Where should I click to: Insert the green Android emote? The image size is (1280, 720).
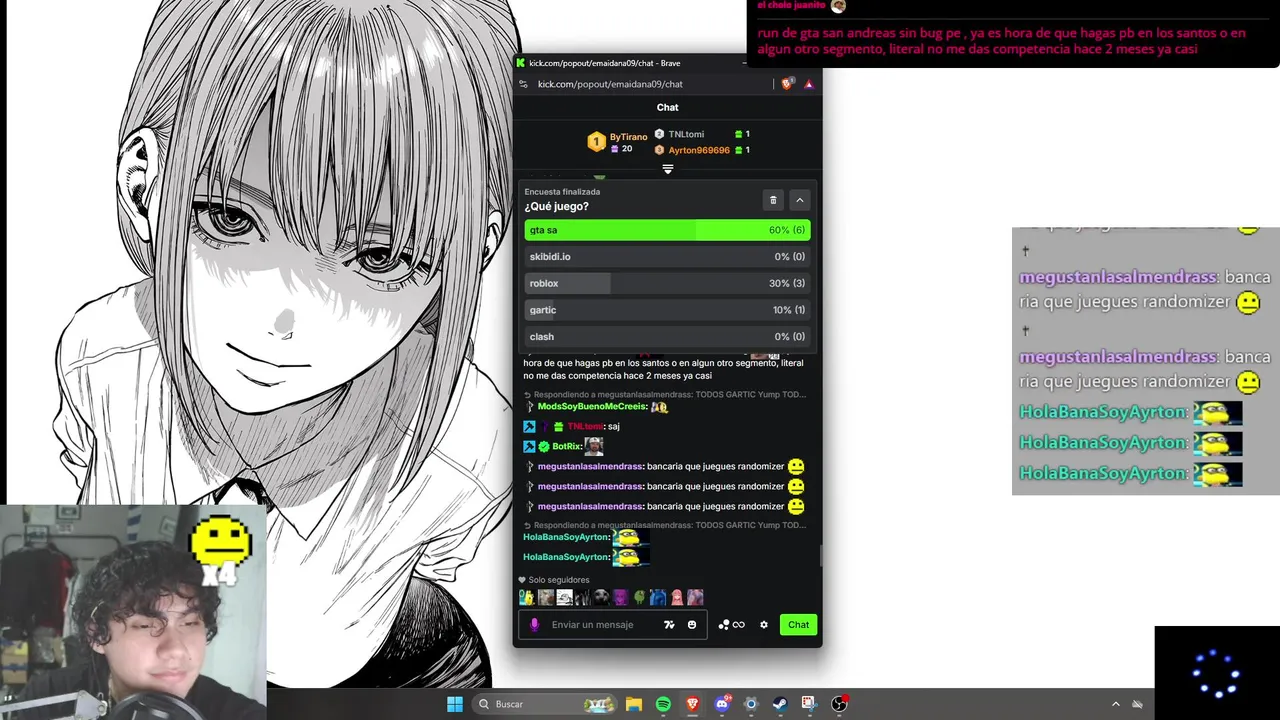click(640, 597)
